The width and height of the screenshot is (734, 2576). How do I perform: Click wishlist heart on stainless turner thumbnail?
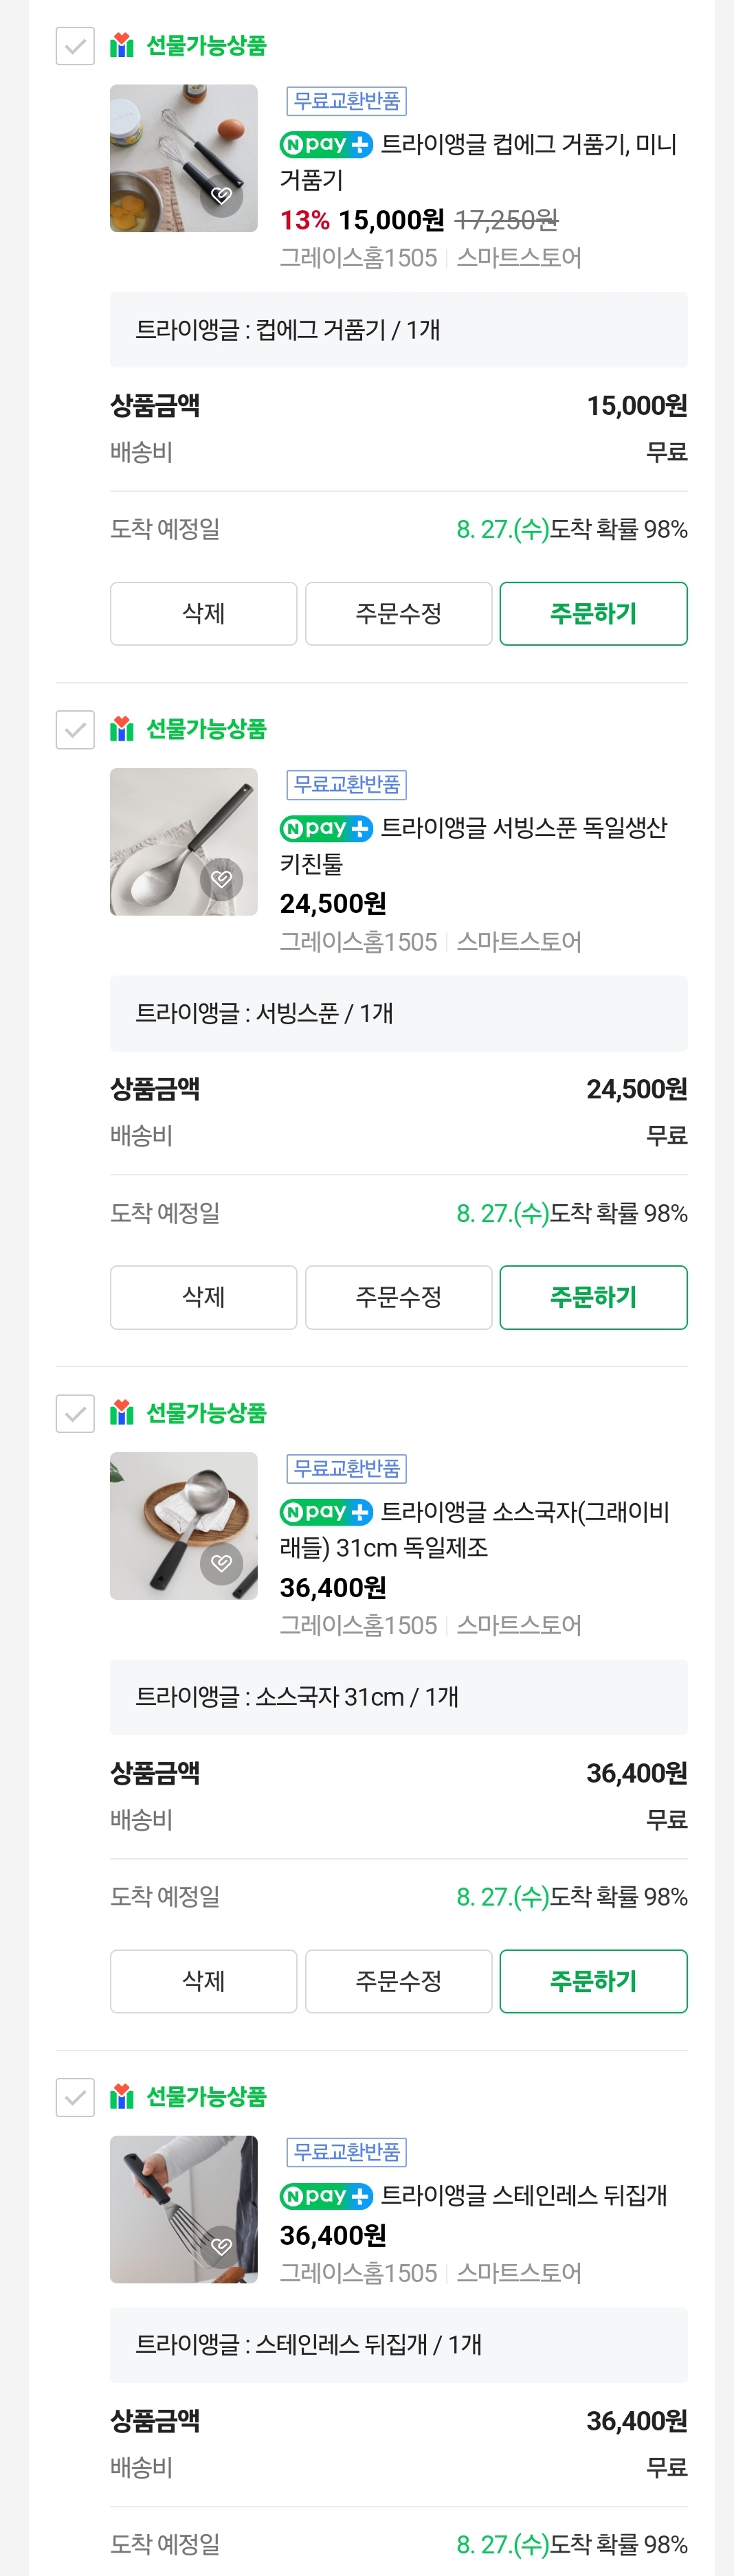(222, 2246)
